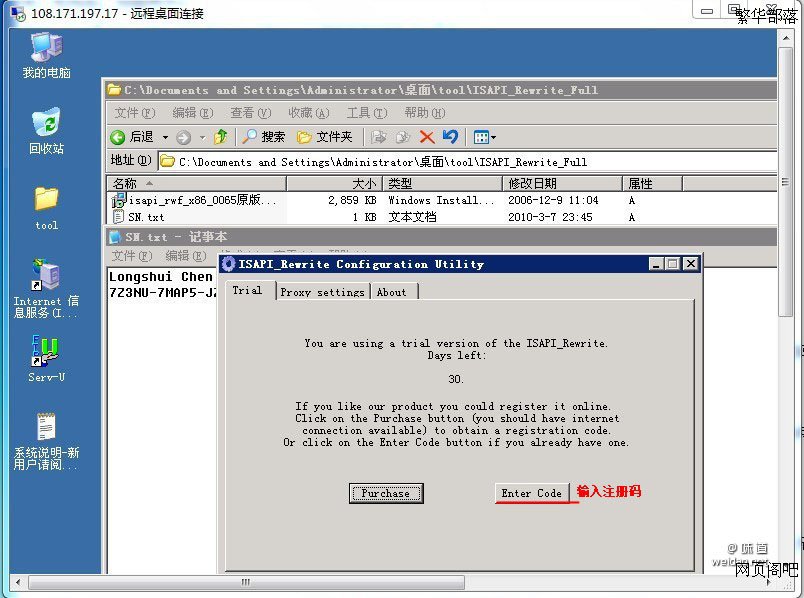Image resolution: width=804 pixels, height=598 pixels.
Task: Open the 文件 menu in Notepad
Action: [132, 256]
